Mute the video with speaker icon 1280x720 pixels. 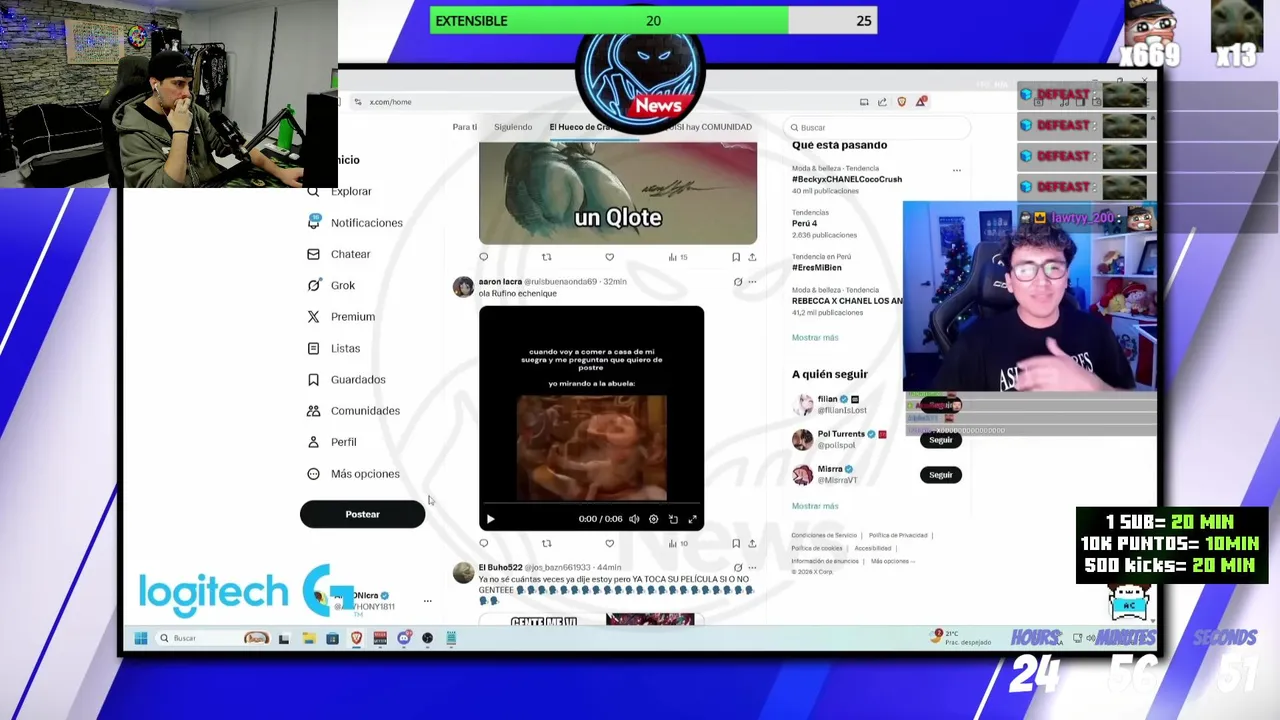[x=634, y=519]
